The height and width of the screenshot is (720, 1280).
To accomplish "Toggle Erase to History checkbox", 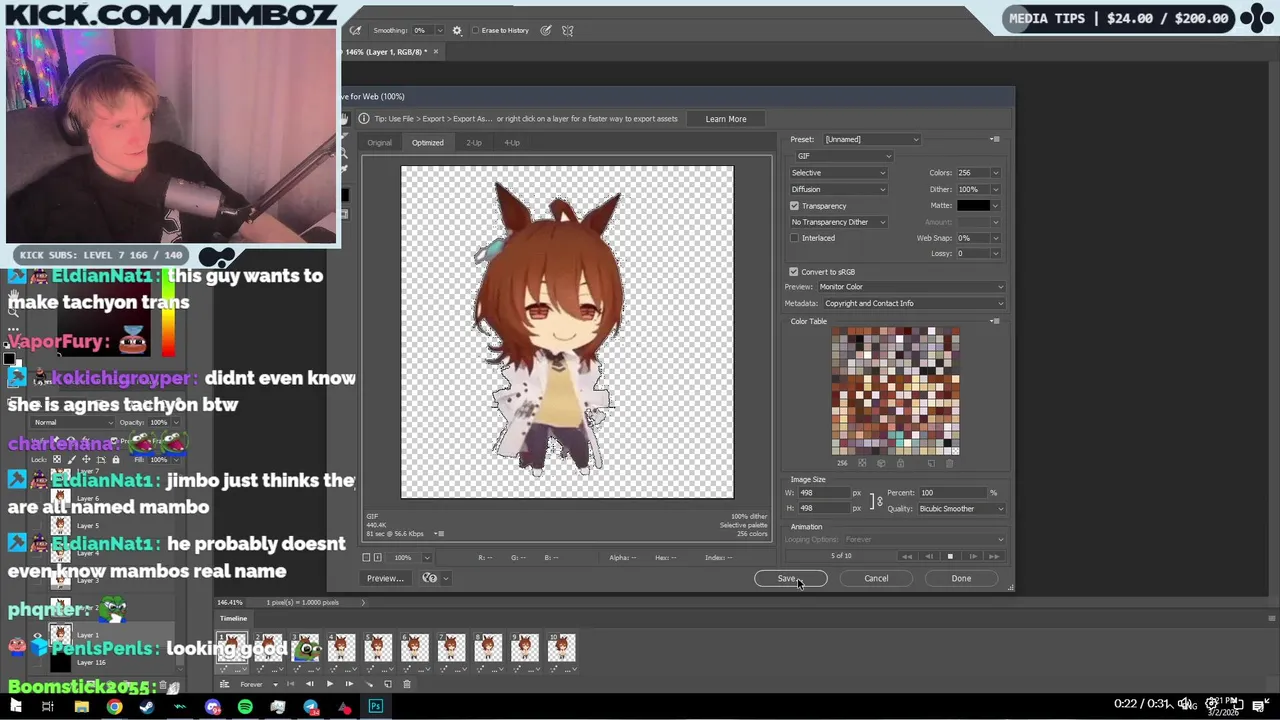I will click(x=475, y=31).
